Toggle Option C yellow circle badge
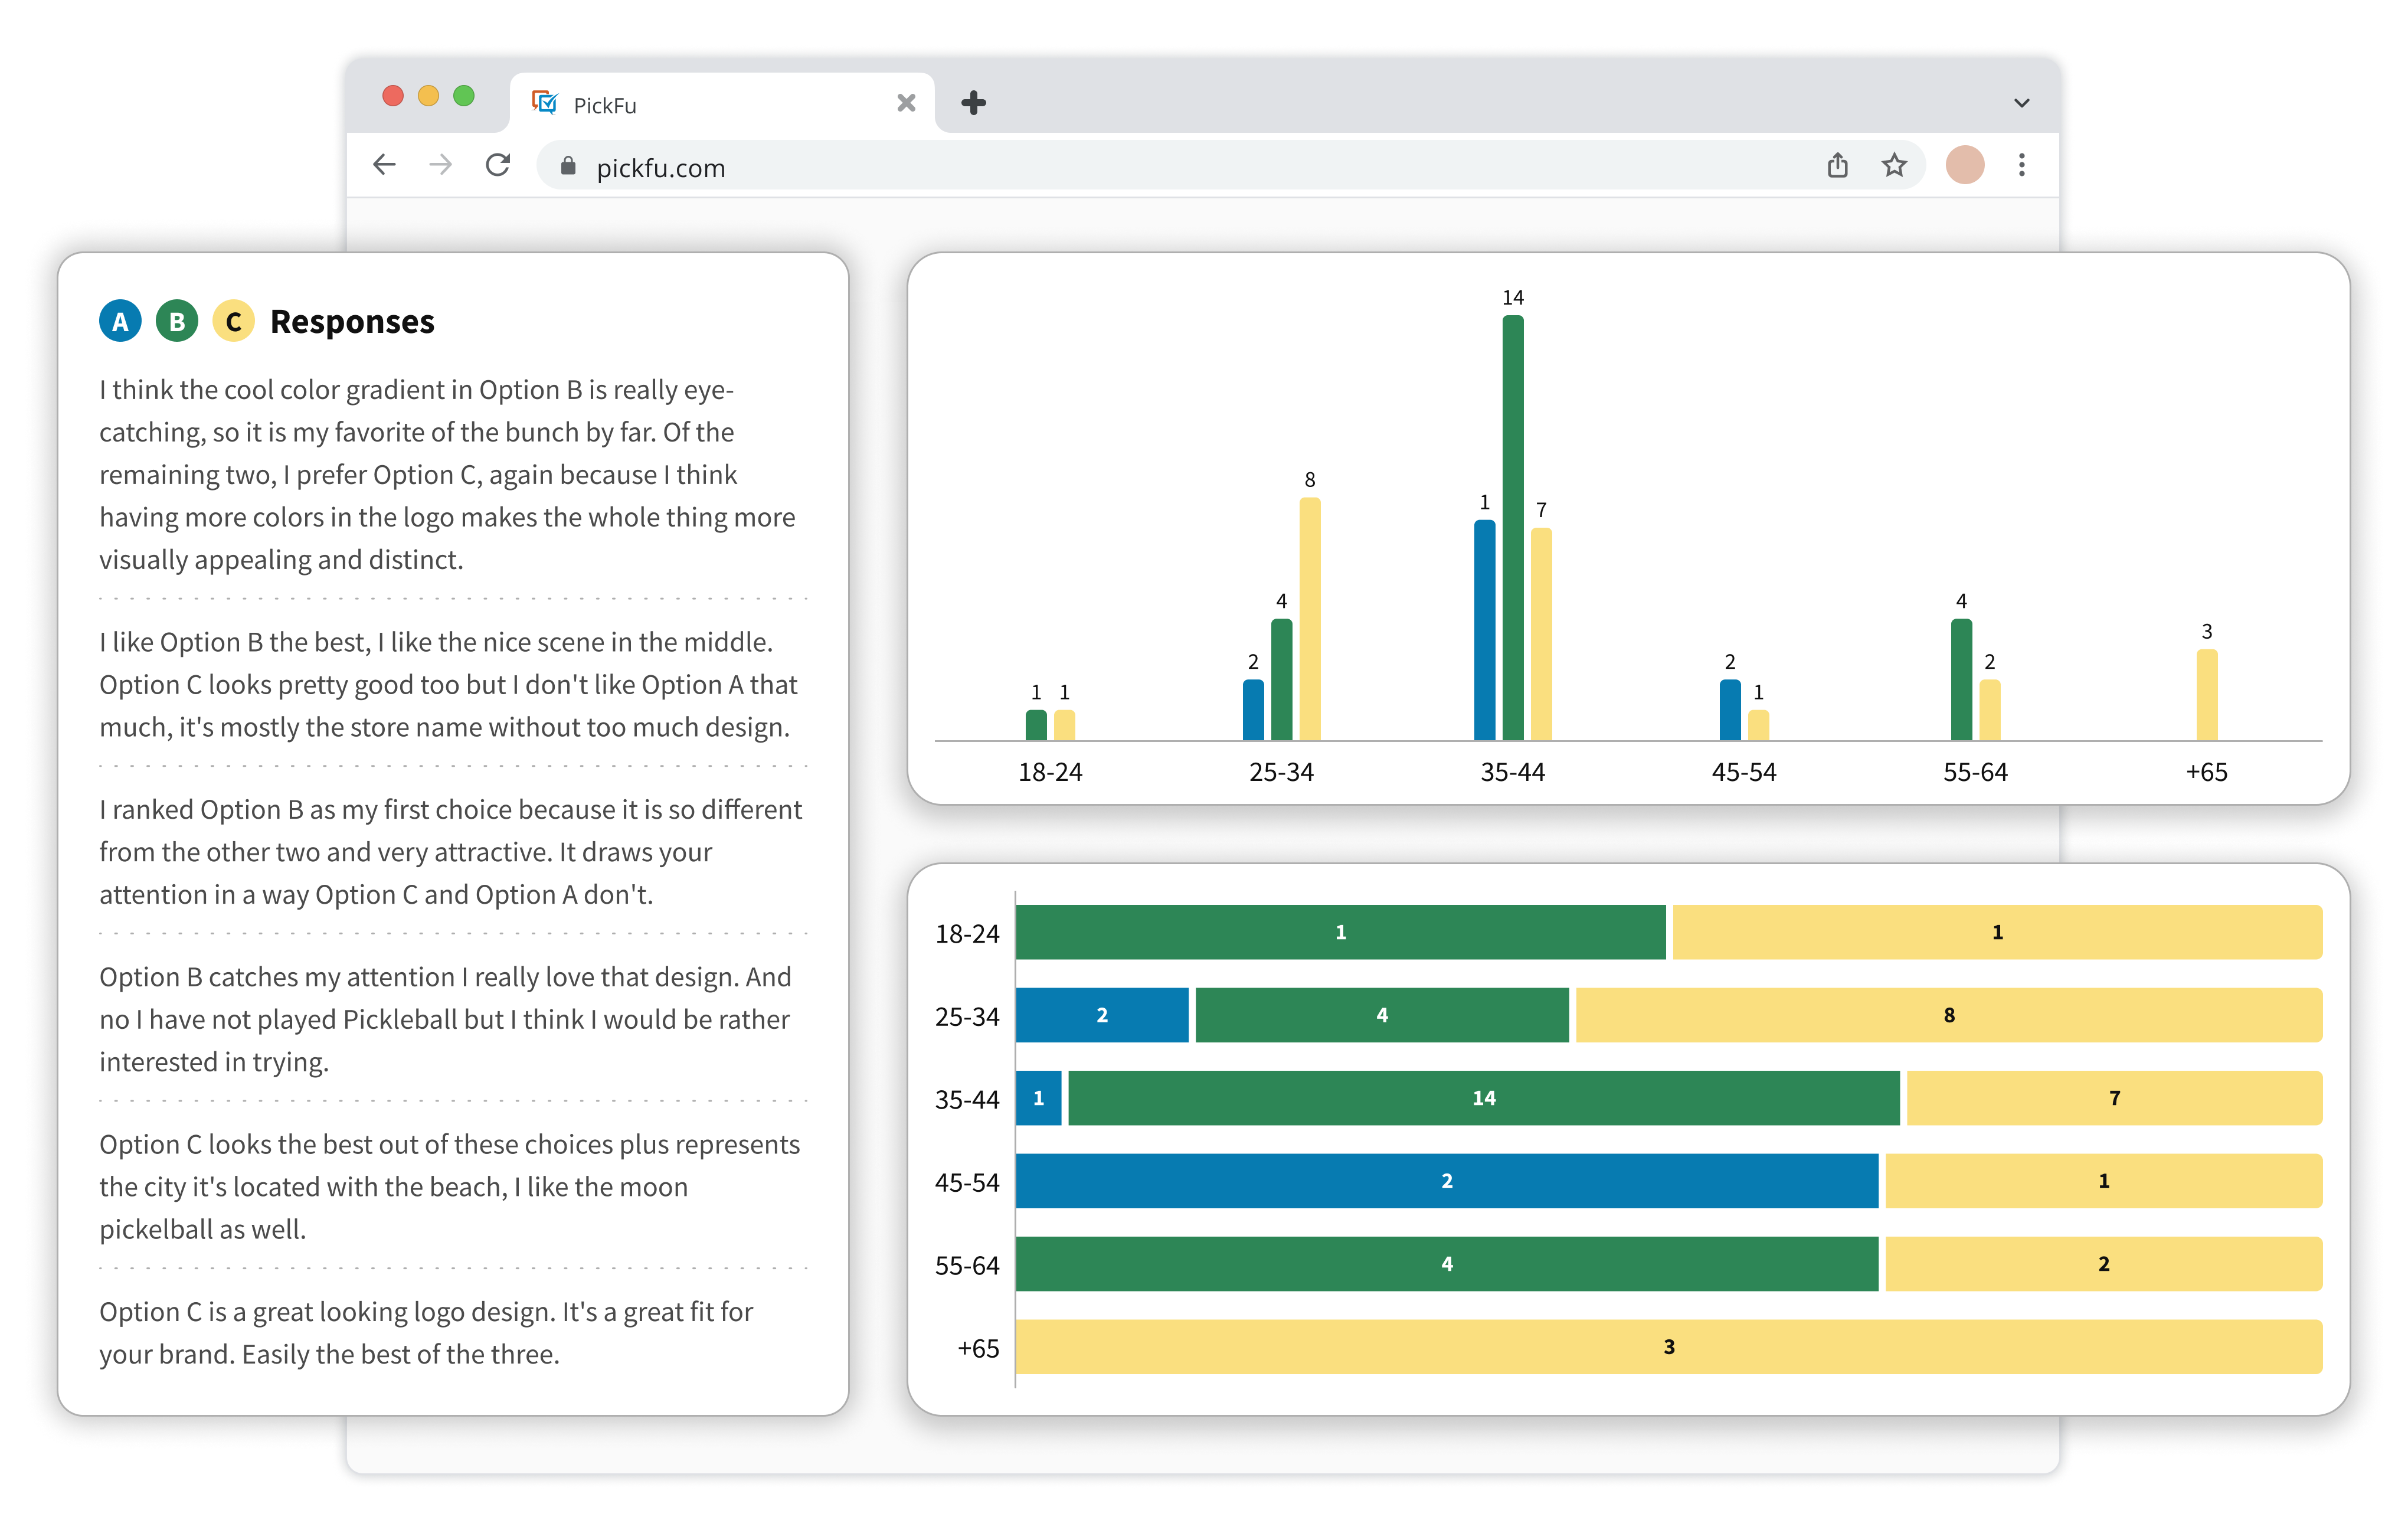This screenshot has width=2408, height=1530. pos(234,321)
